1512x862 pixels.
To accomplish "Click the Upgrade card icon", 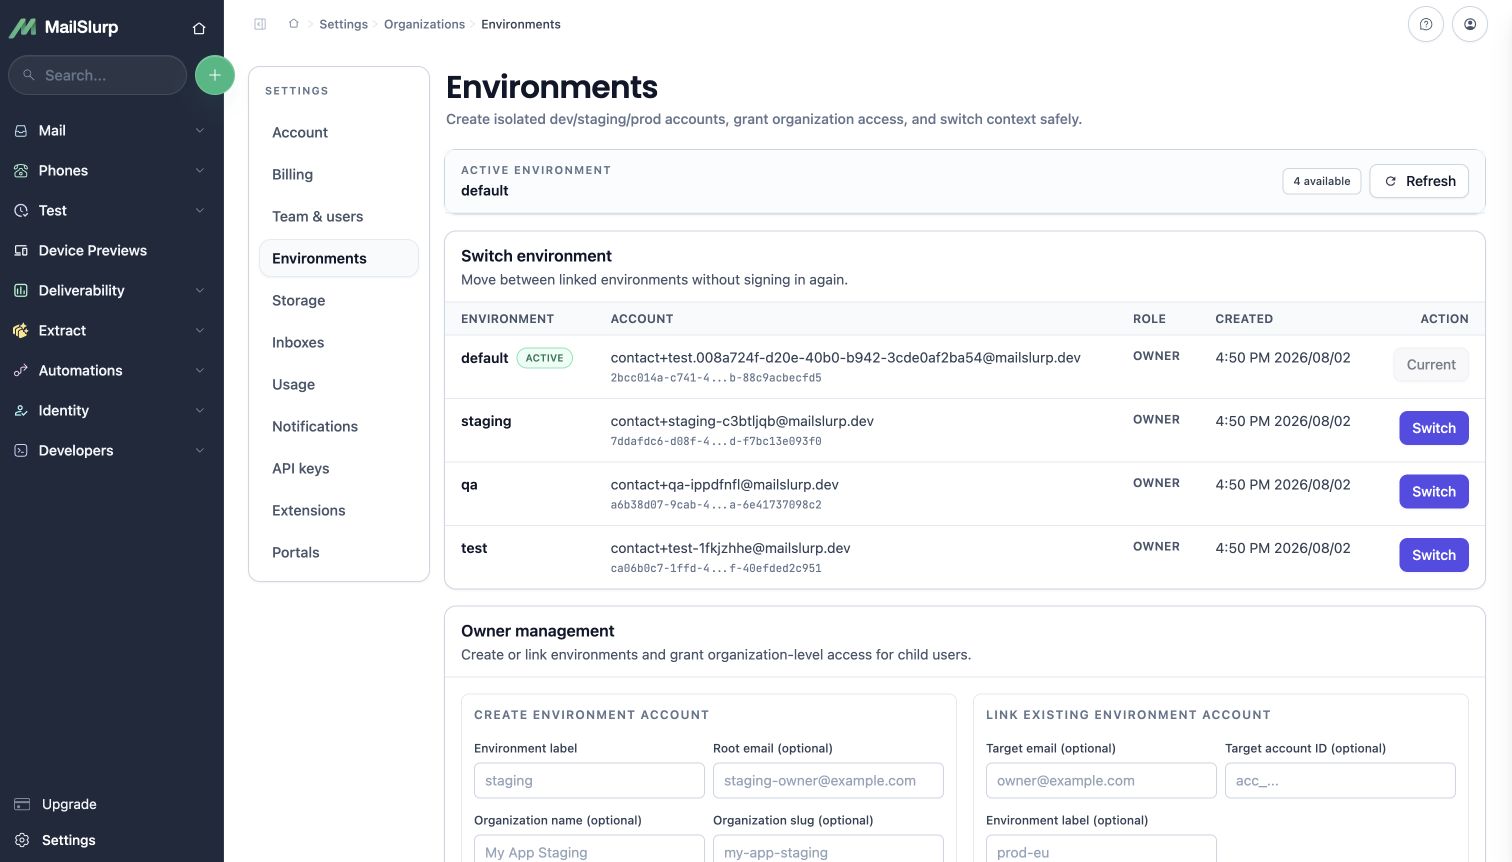I will tap(22, 804).
